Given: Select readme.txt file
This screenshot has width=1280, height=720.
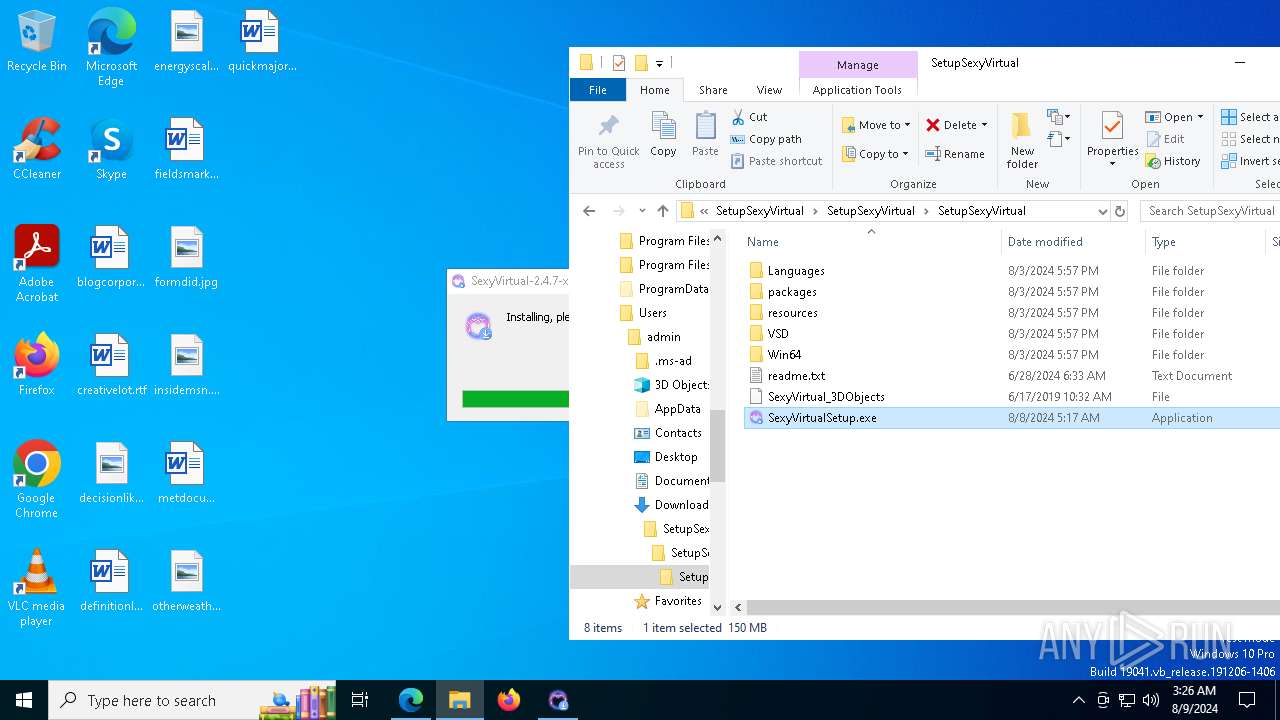Looking at the screenshot, I should [796, 376].
